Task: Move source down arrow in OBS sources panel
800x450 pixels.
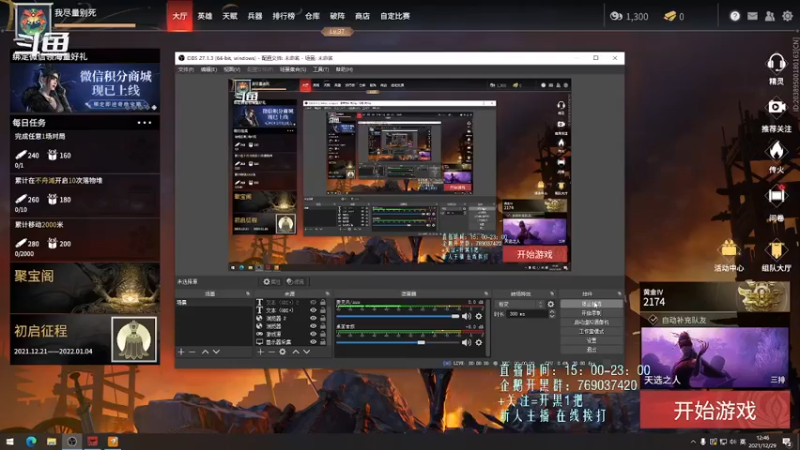Action: click(307, 352)
